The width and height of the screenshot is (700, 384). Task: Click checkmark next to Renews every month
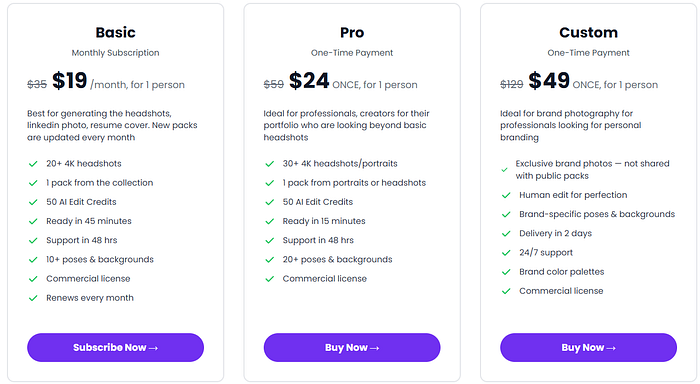click(33, 298)
